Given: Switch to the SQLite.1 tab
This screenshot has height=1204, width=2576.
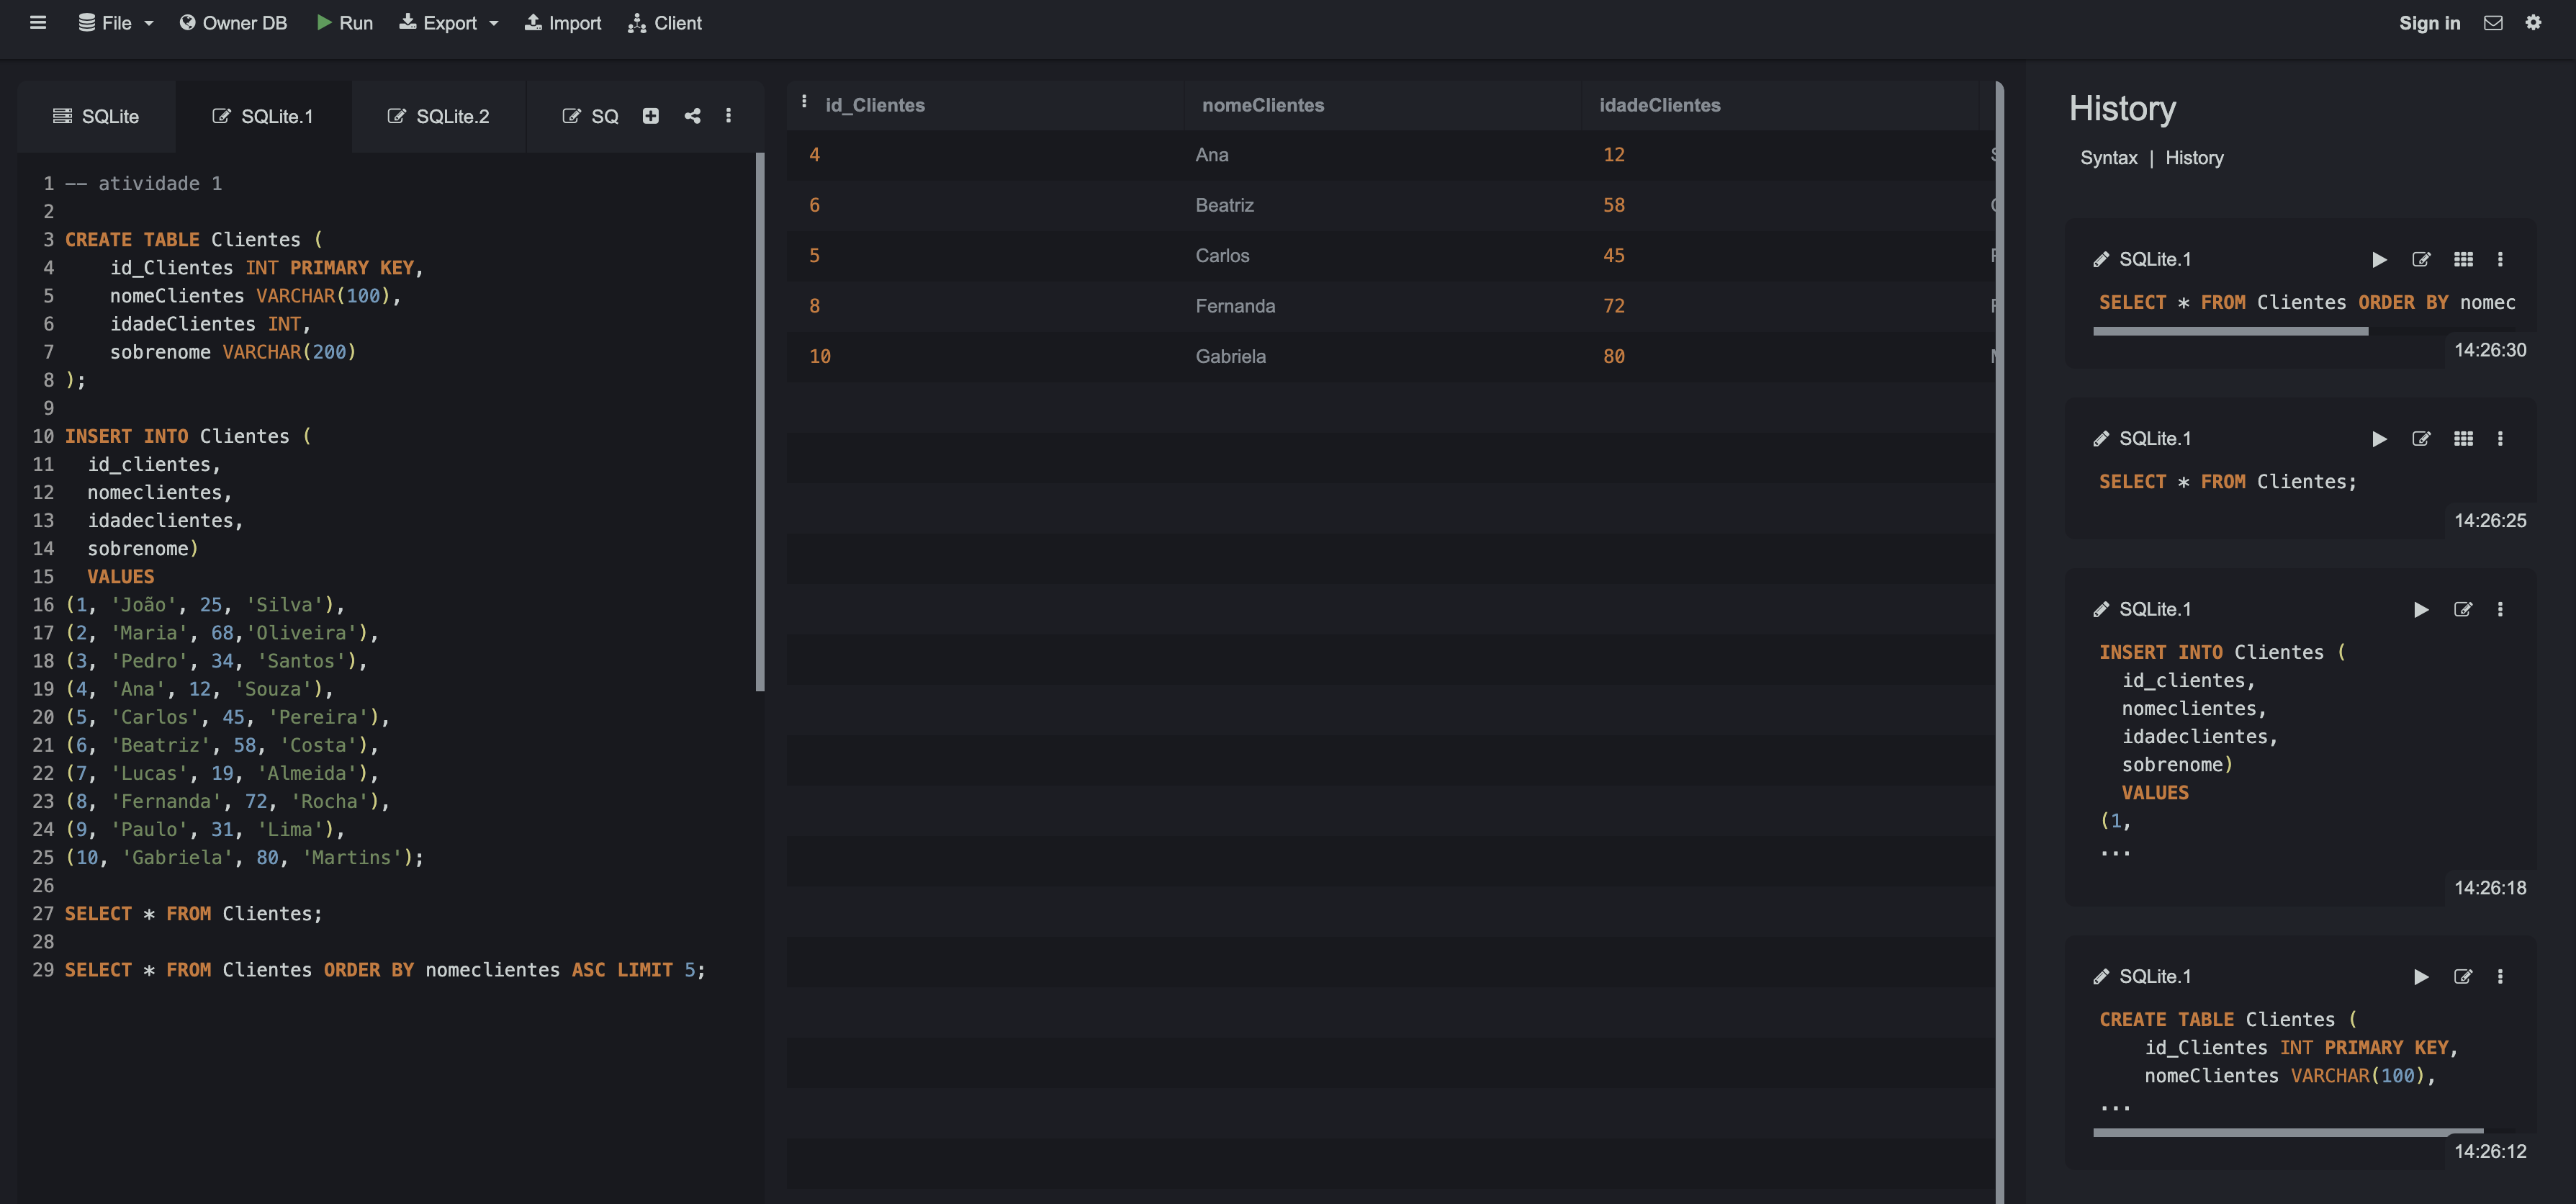Looking at the screenshot, I should [x=263, y=116].
